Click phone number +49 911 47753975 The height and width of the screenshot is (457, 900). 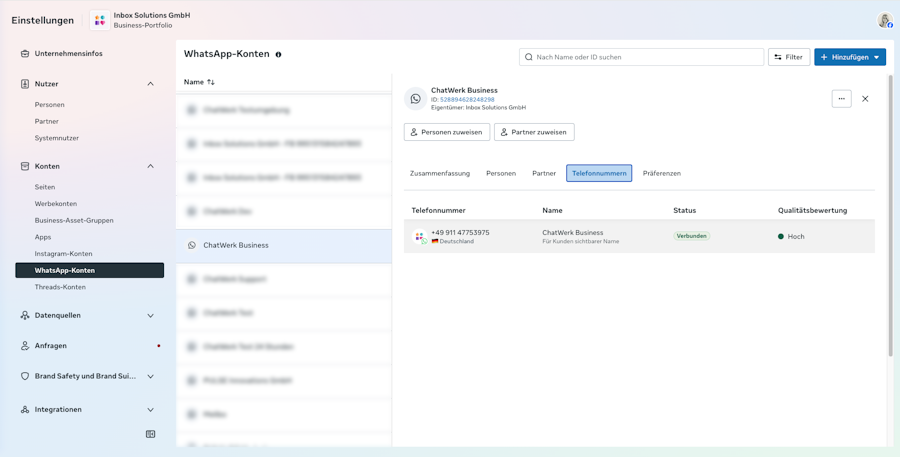tap(460, 233)
